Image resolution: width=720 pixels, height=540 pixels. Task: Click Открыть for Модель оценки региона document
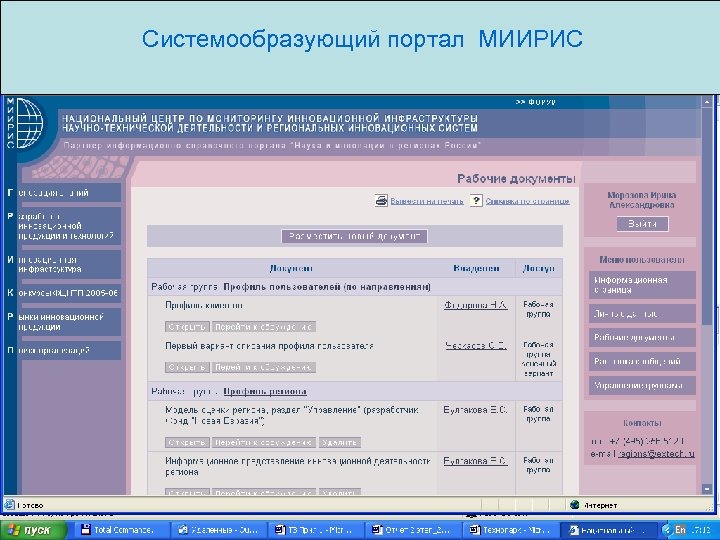(187, 443)
